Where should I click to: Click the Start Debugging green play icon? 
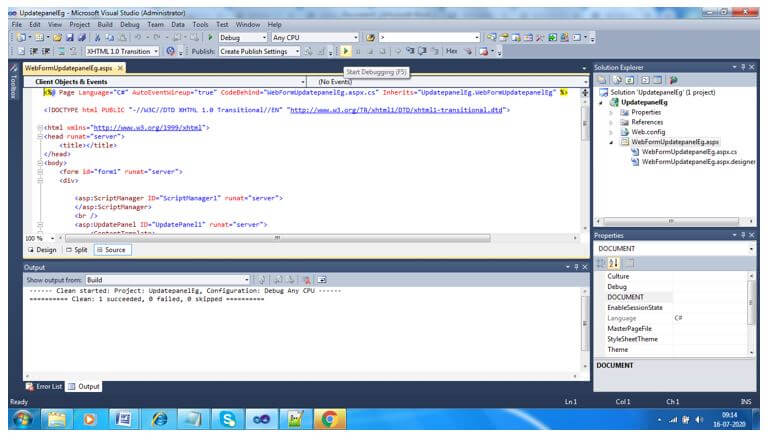[x=346, y=51]
